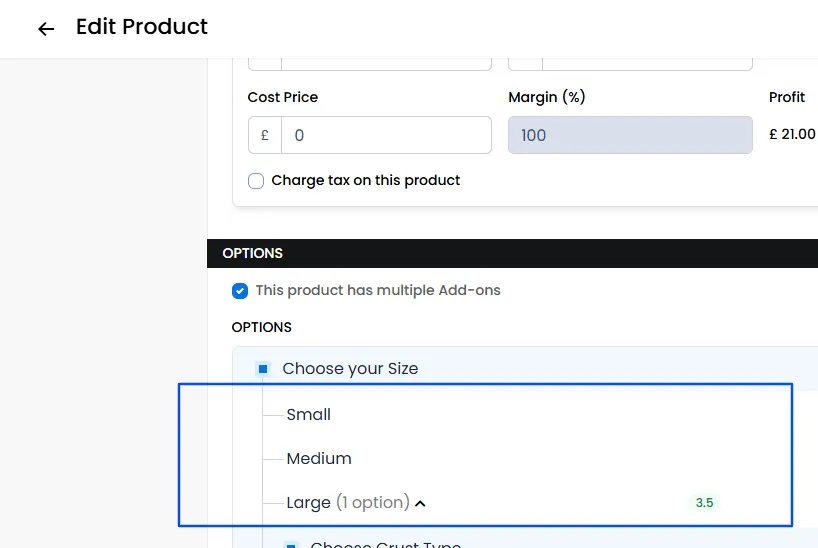Image resolution: width=818 pixels, height=548 pixels.
Task: Click the black OPTIONS section header
Action: click(512, 253)
